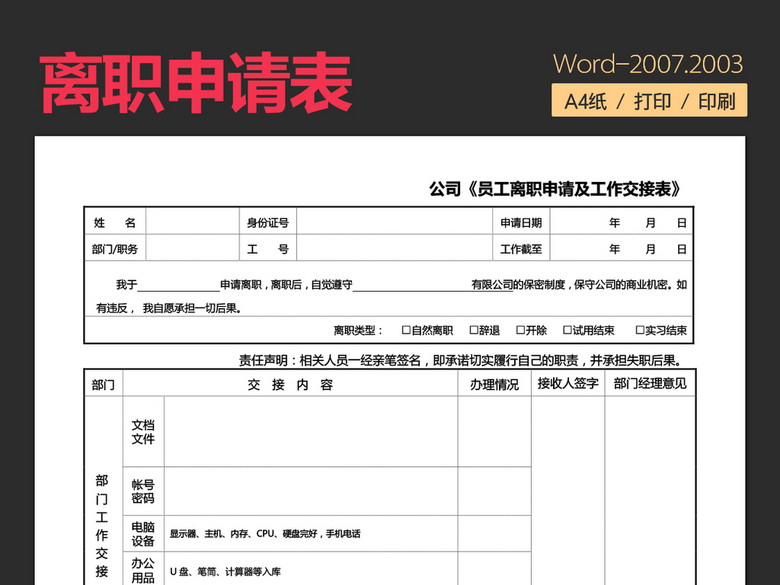Image resolution: width=780 pixels, height=585 pixels.
Task: Click the 工作截至 date field
Action: point(621,248)
